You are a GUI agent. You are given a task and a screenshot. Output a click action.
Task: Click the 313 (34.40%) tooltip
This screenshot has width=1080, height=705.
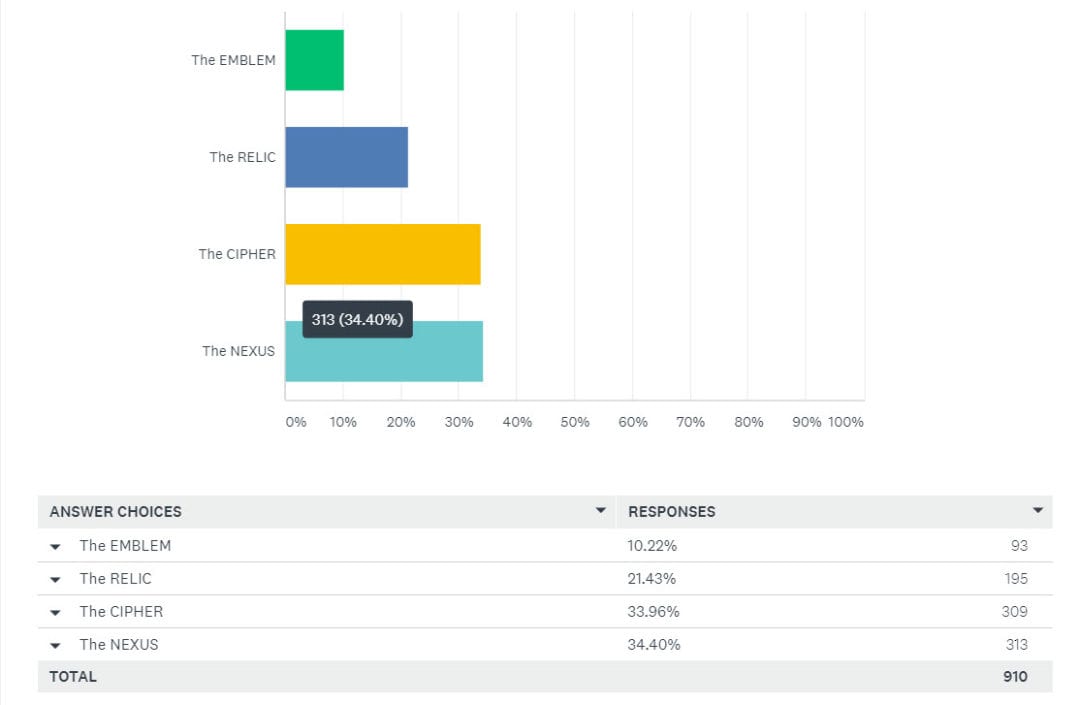[357, 319]
